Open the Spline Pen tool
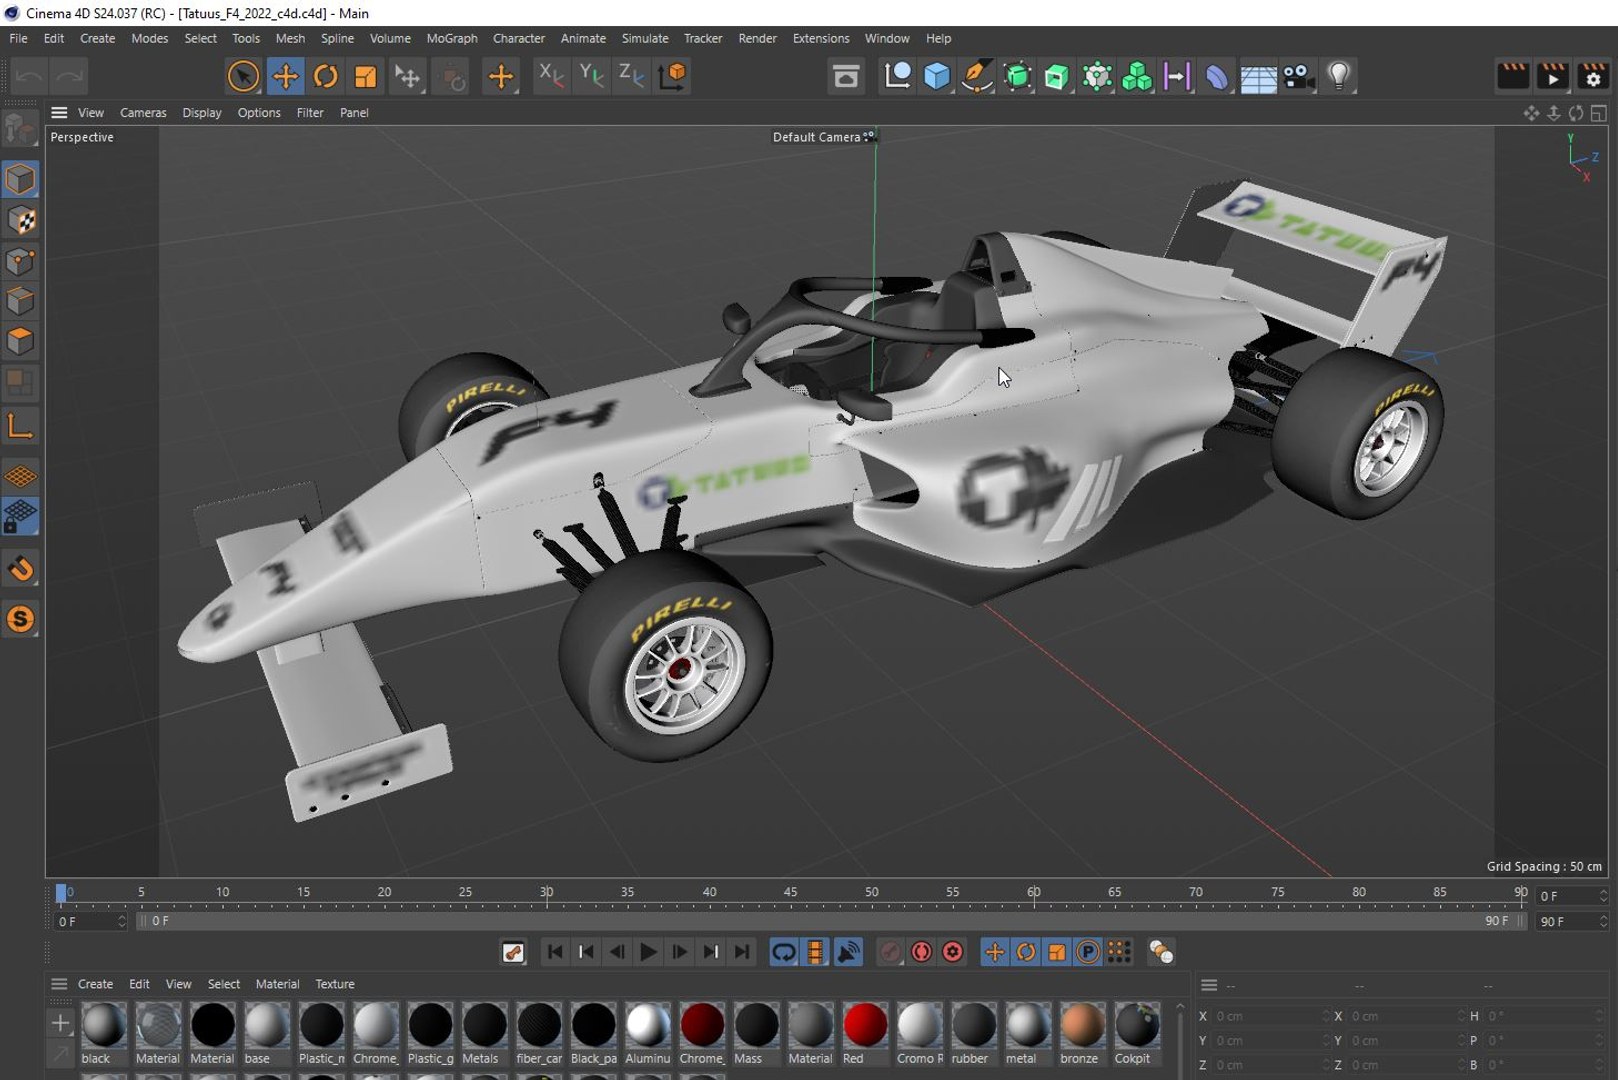The height and width of the screenshot is (1080, 1618). tap(977, 76)
